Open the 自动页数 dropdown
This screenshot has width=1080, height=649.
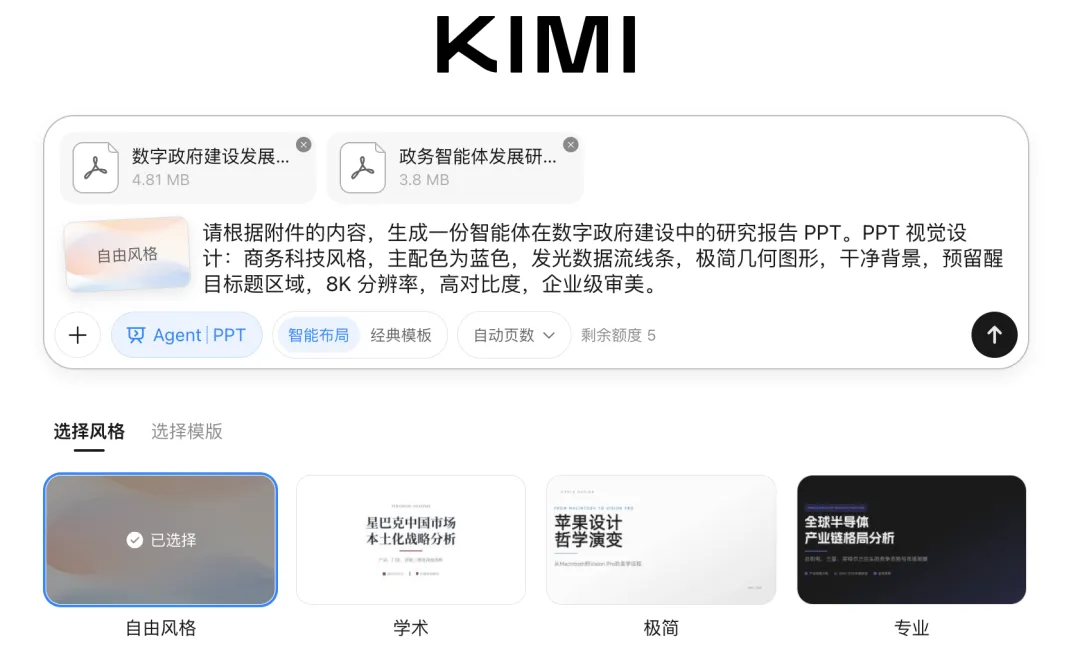pos(514,335)
